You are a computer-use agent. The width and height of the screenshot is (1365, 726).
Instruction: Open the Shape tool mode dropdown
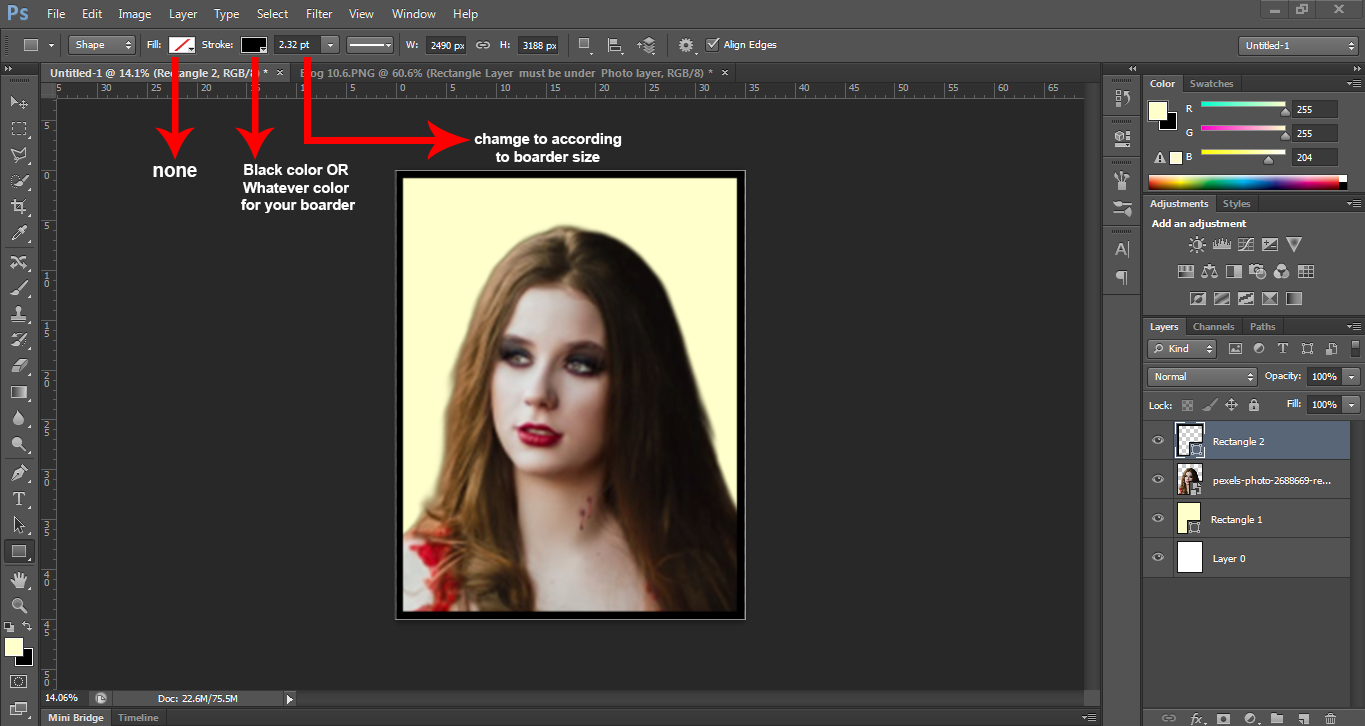(101, 45)
